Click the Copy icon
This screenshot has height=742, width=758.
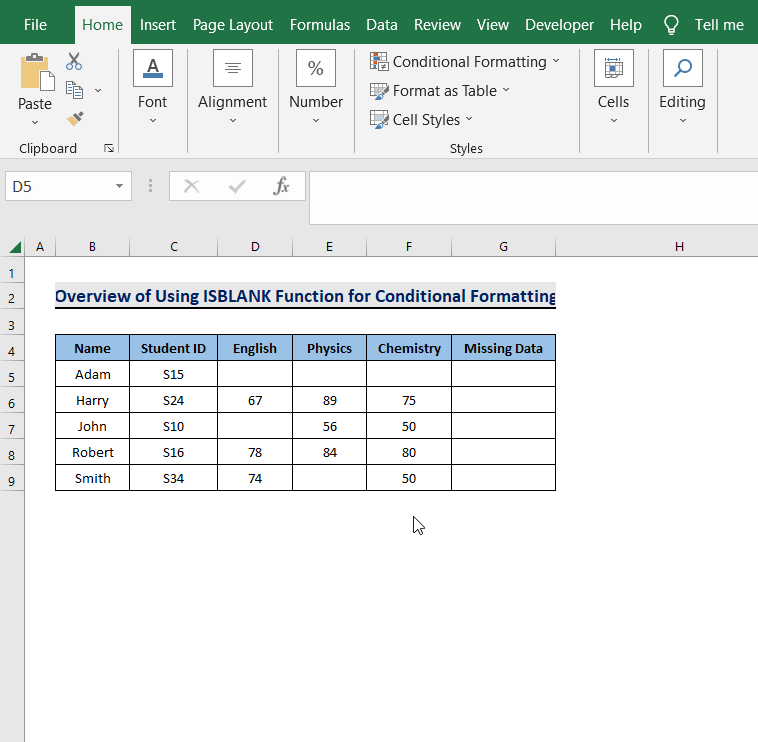click(x=74, y=90)
